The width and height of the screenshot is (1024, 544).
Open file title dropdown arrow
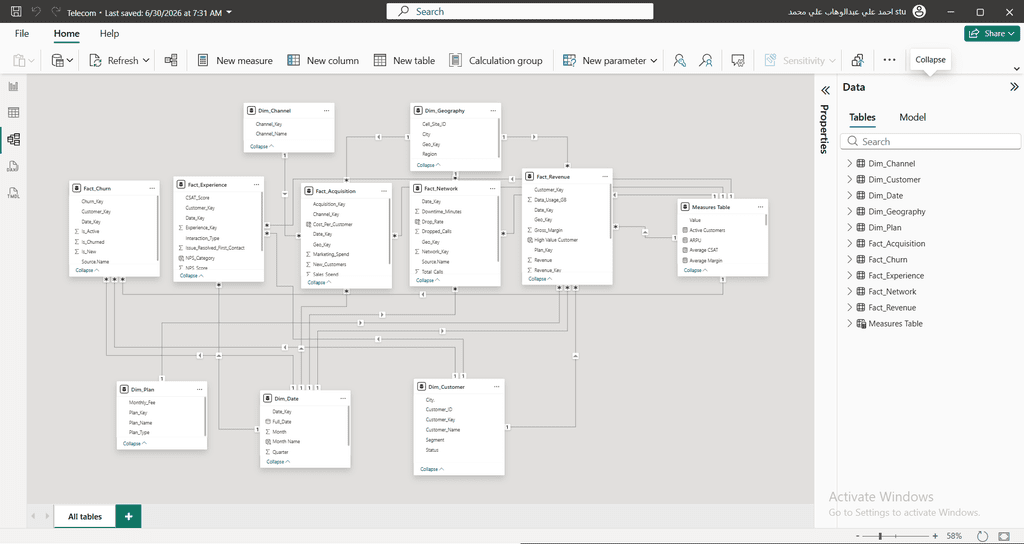point(229,12)
